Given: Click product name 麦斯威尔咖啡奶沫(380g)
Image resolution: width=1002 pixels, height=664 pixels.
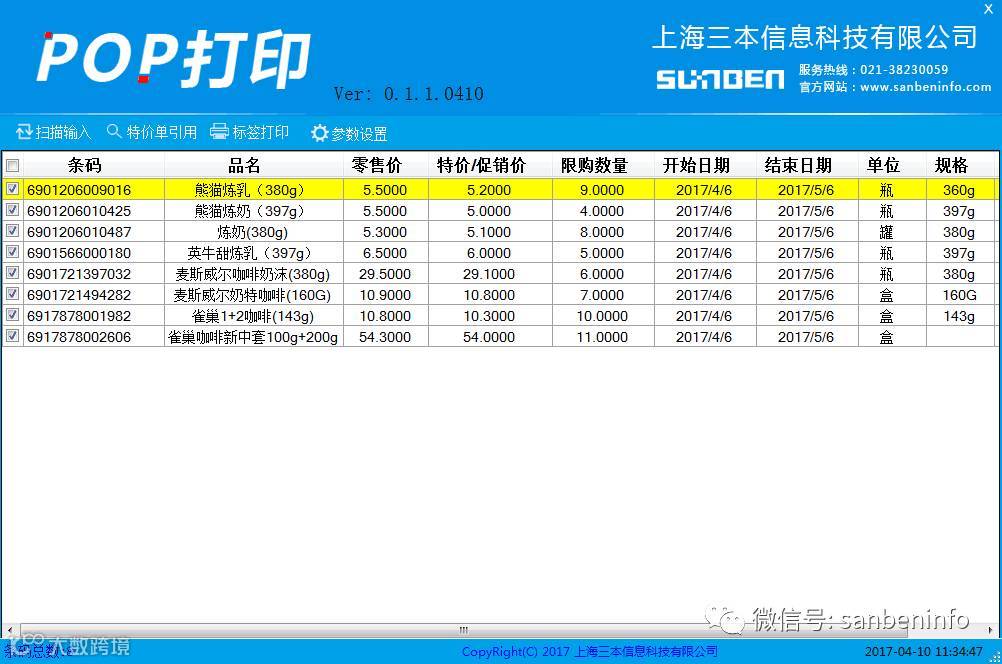Looking at the screenshot, I should (x=253, y=274).
